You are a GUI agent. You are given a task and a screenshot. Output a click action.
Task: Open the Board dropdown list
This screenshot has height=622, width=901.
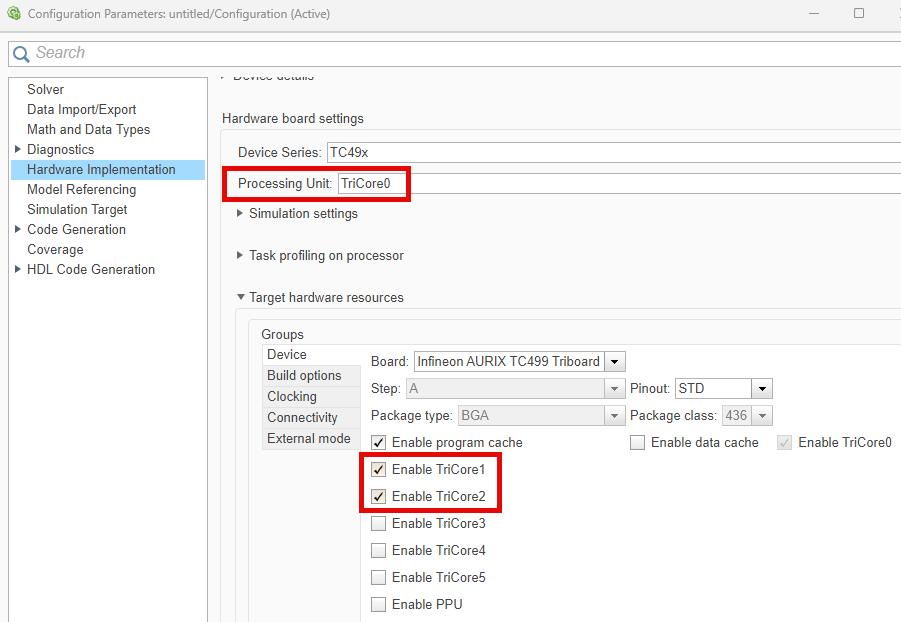(615, 361)
